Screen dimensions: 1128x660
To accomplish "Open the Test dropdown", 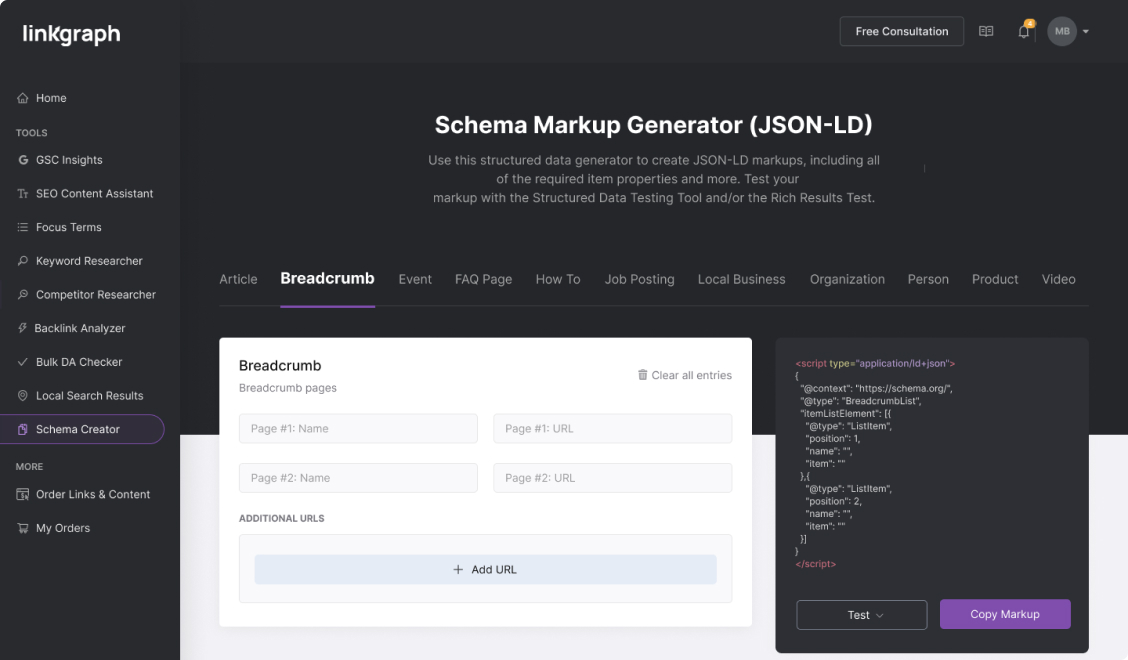I will tap(861, 615).
